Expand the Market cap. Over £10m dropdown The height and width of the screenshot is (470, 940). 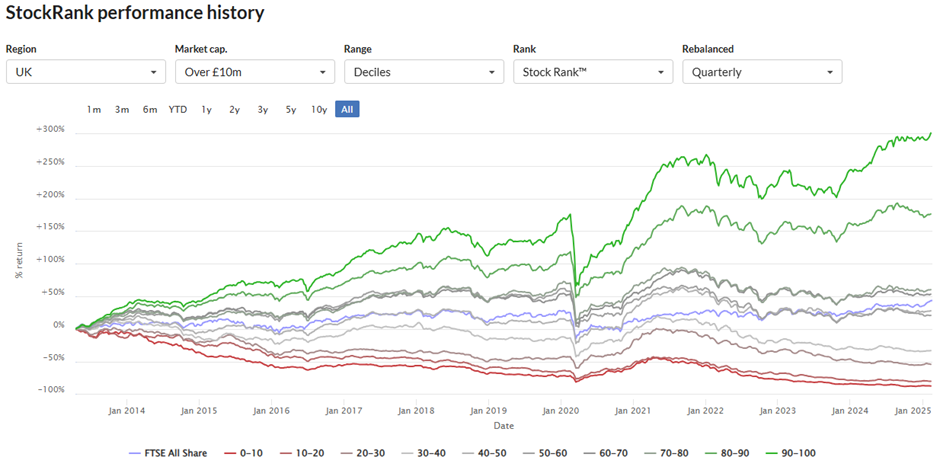point(255,72)
